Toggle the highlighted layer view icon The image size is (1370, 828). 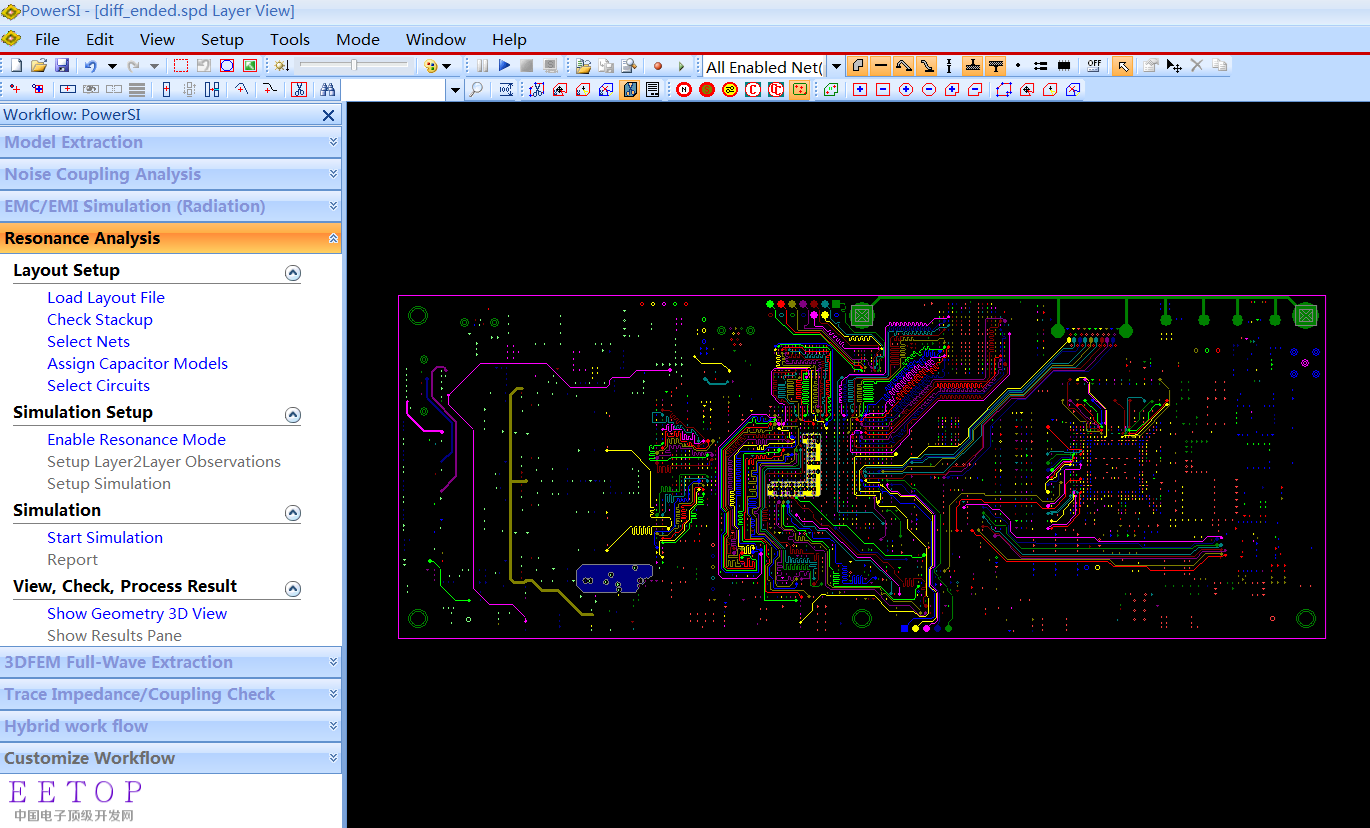pyautogui.click(x=629, y=89)
